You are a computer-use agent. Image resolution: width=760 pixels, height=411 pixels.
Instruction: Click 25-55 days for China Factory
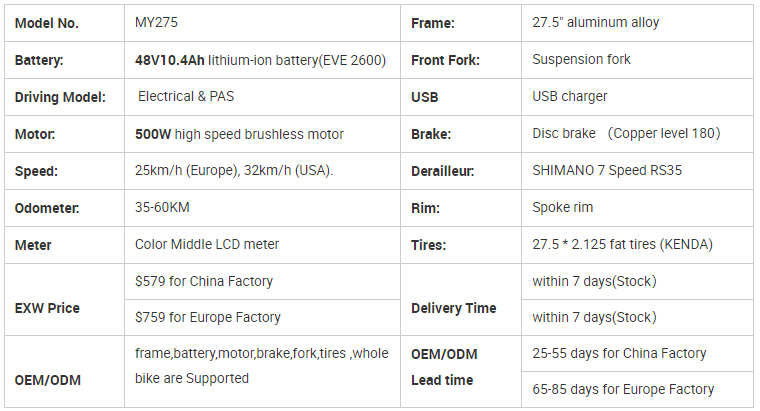[619, 353]
